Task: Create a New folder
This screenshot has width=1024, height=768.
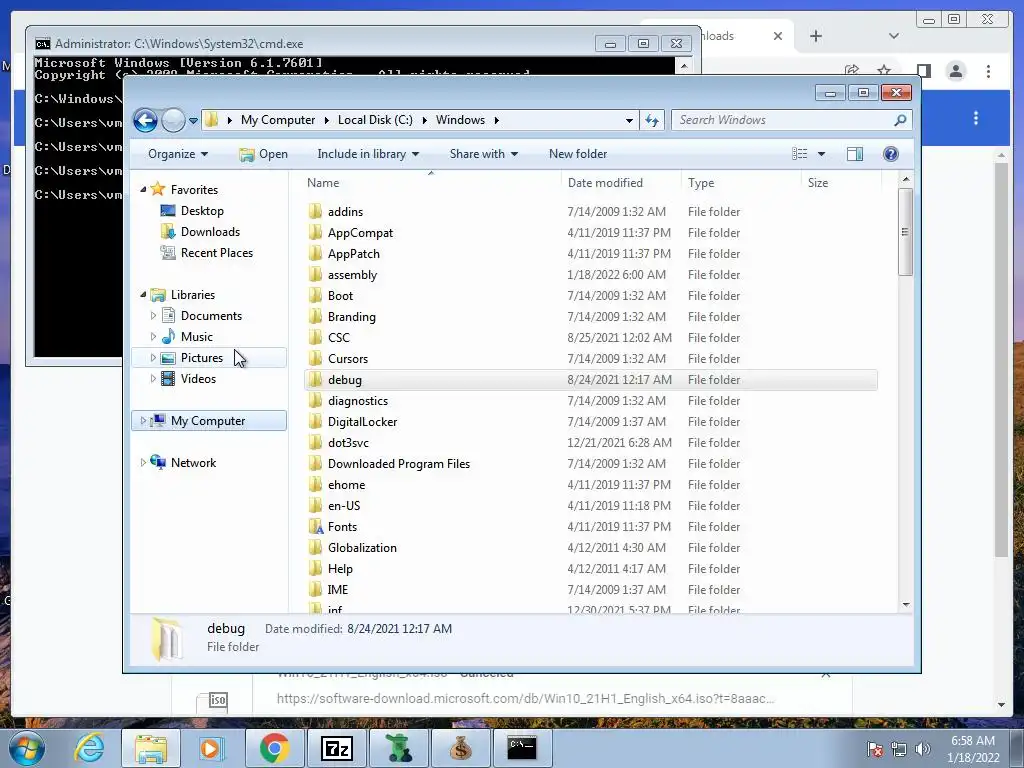Action: click(x=578, y=154)
